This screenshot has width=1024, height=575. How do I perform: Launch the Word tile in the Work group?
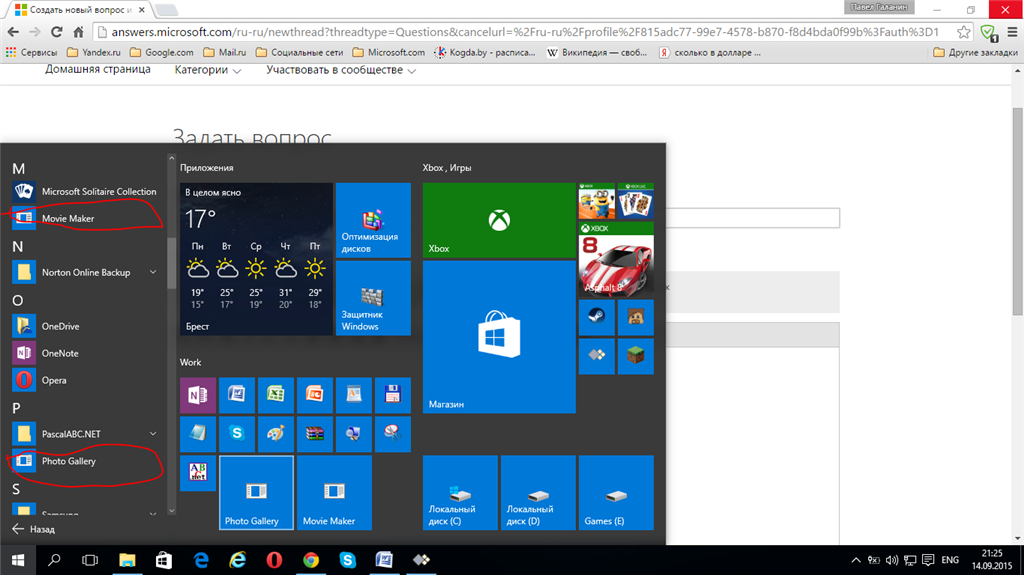pyautogui.click(x=236, y=395)
